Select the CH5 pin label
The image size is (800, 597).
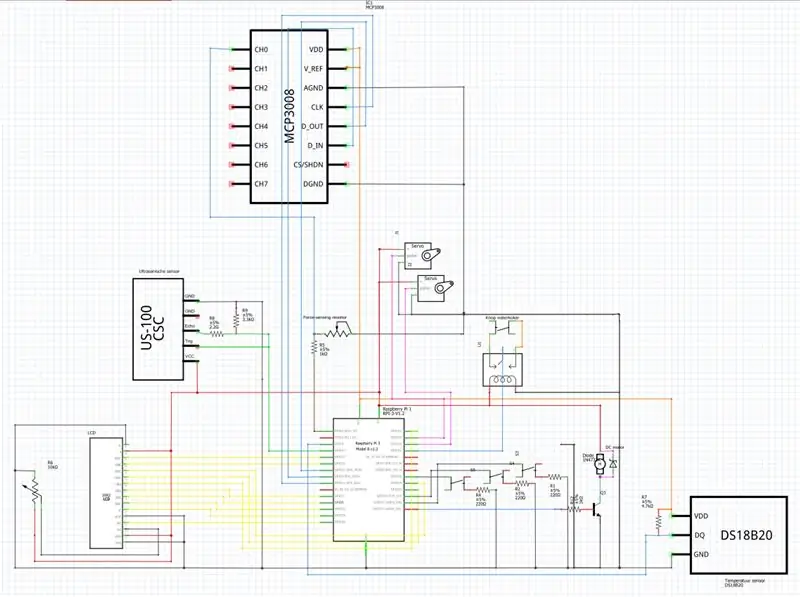click(x=261, y=145)
